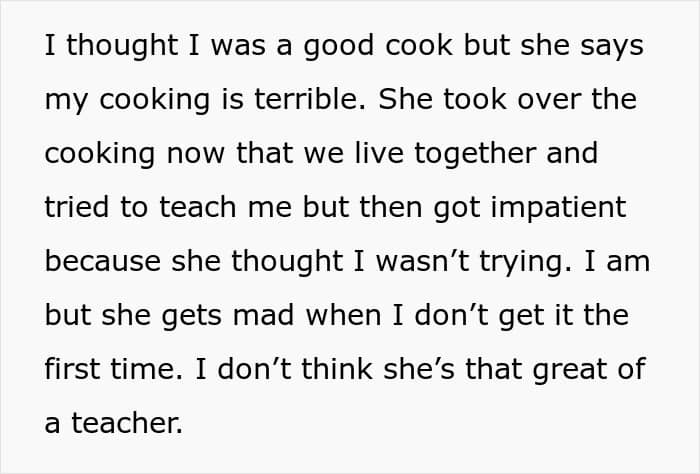The width and height of the screenshot is (700, 474).
Task: Click the word "wasn't"
Action: 422,261
